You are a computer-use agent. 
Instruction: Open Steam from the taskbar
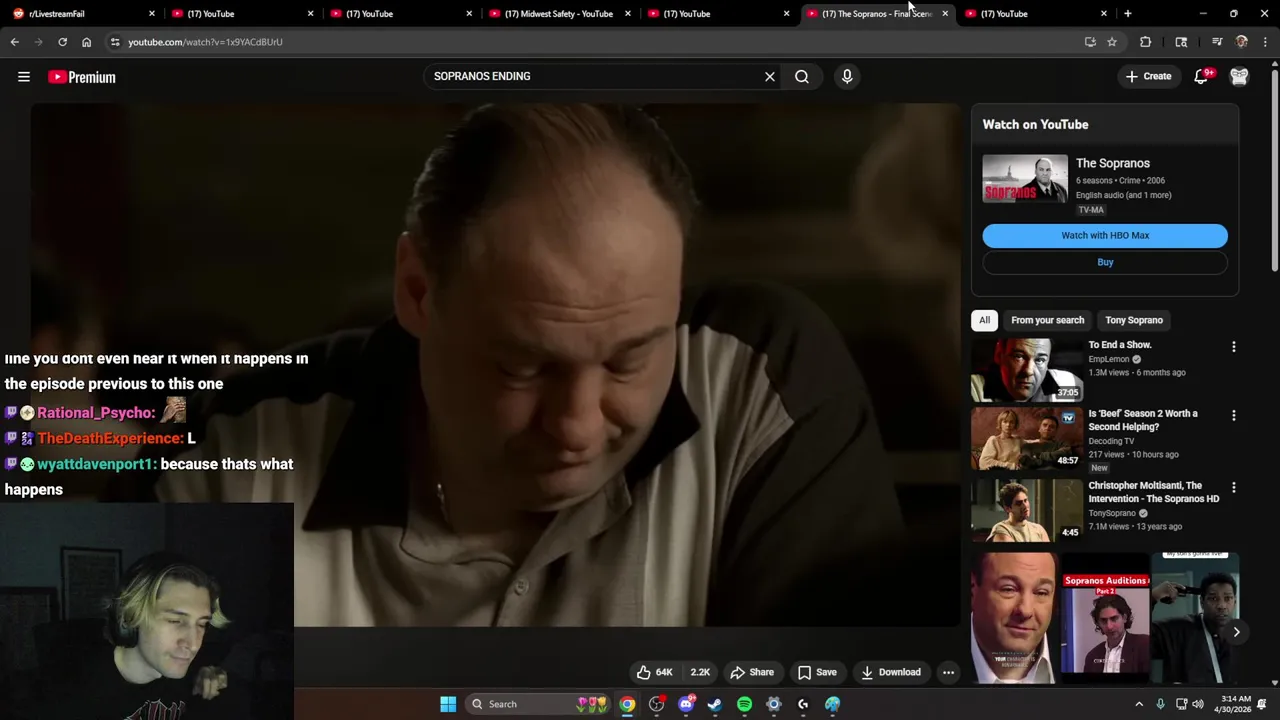[715, 704]
